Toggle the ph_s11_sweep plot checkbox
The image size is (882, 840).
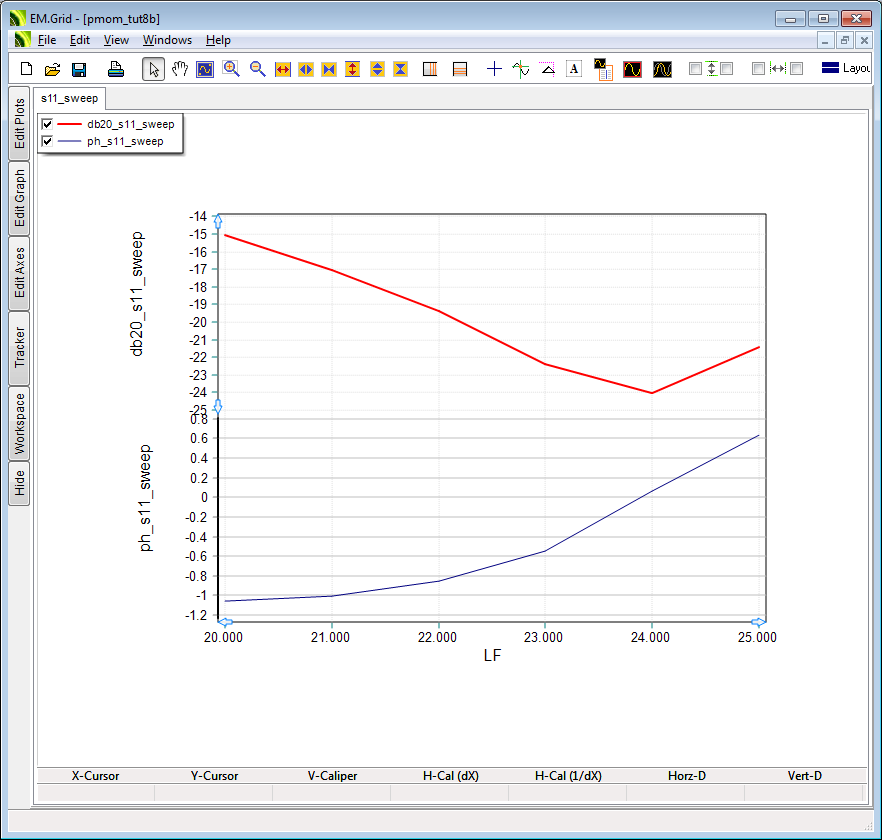47,141
